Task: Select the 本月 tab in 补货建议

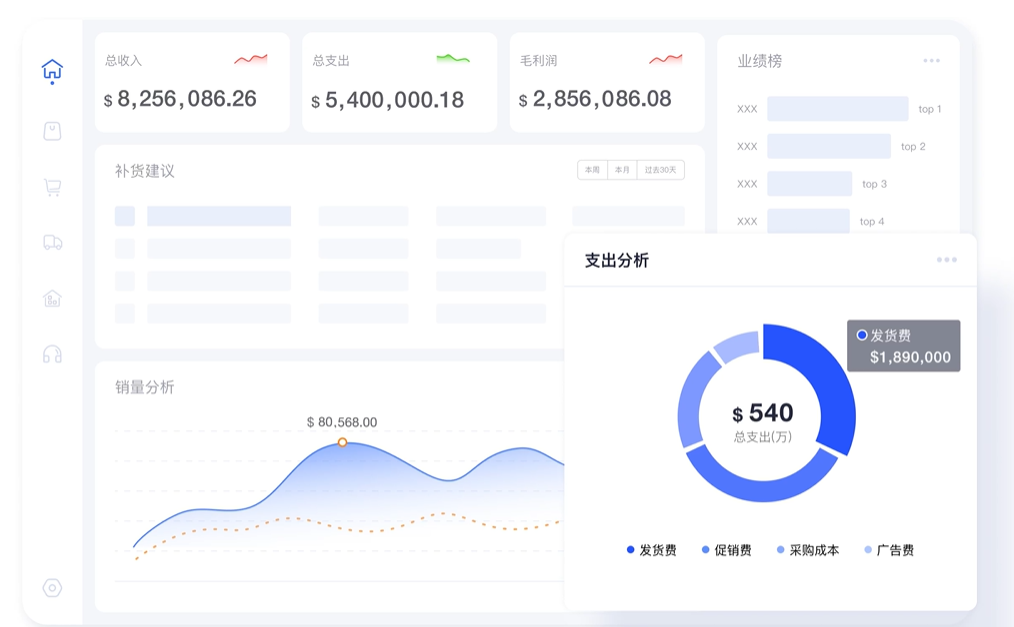Action: coord(622,170)
